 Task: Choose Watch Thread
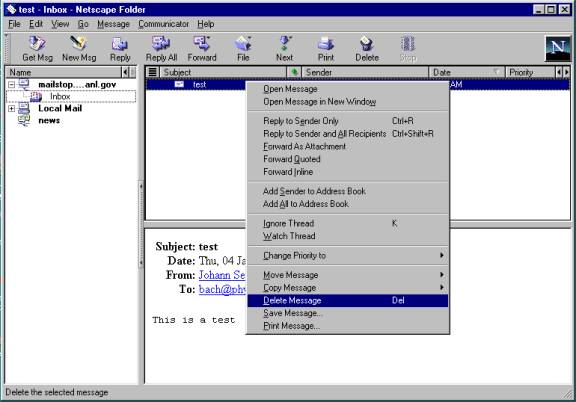click(348, 236)
